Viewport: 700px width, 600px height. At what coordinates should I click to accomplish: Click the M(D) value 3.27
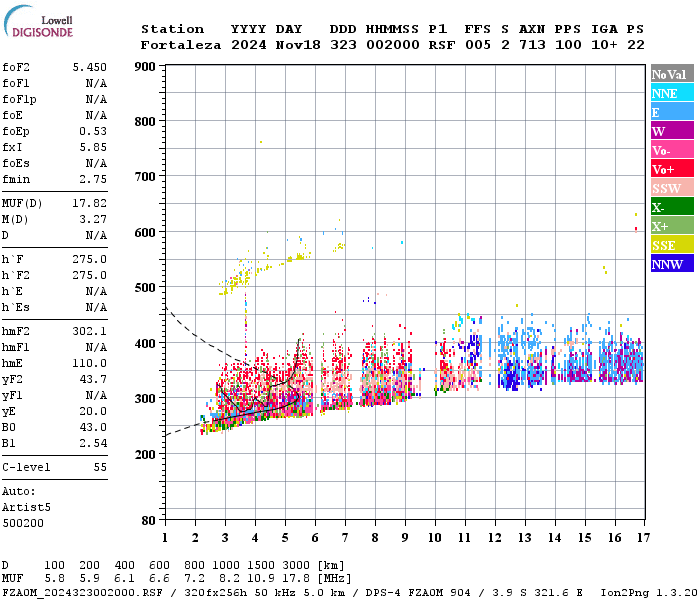(x=93, y=220)
